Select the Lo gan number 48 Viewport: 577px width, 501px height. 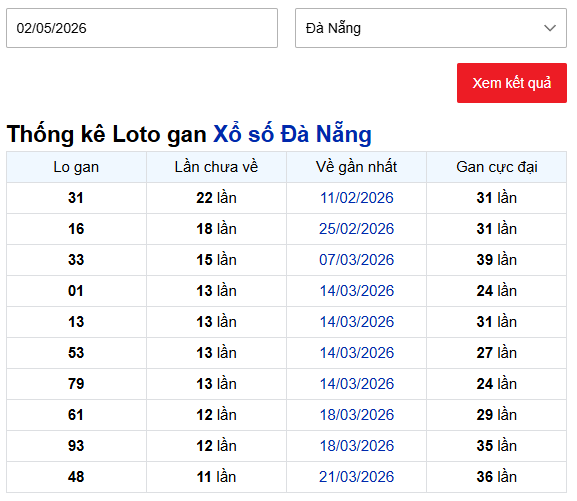[76, 477]
